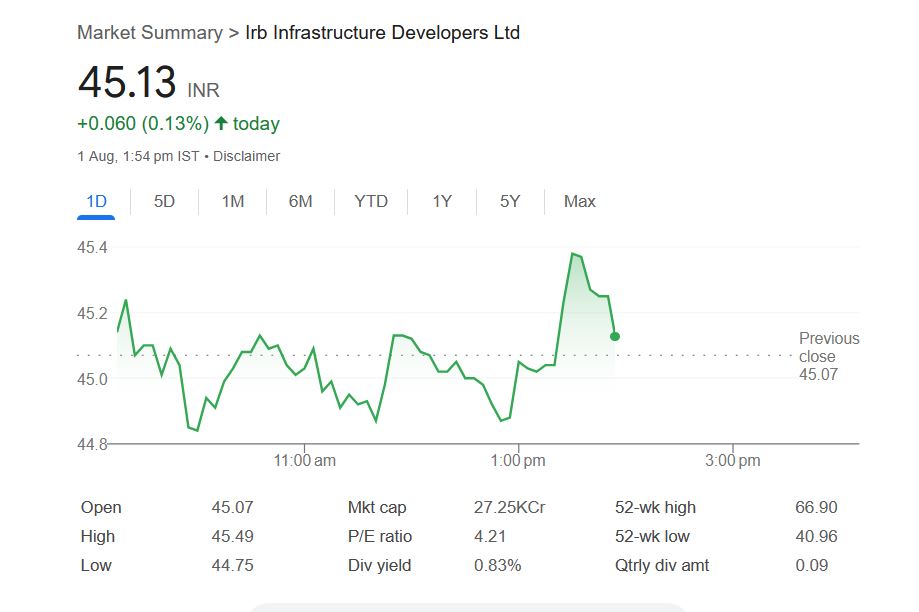The width and height of the screenshot is (919, 612).
Task: Click the Irb Infrastructure Developers Ltd title
Action: 382,32
